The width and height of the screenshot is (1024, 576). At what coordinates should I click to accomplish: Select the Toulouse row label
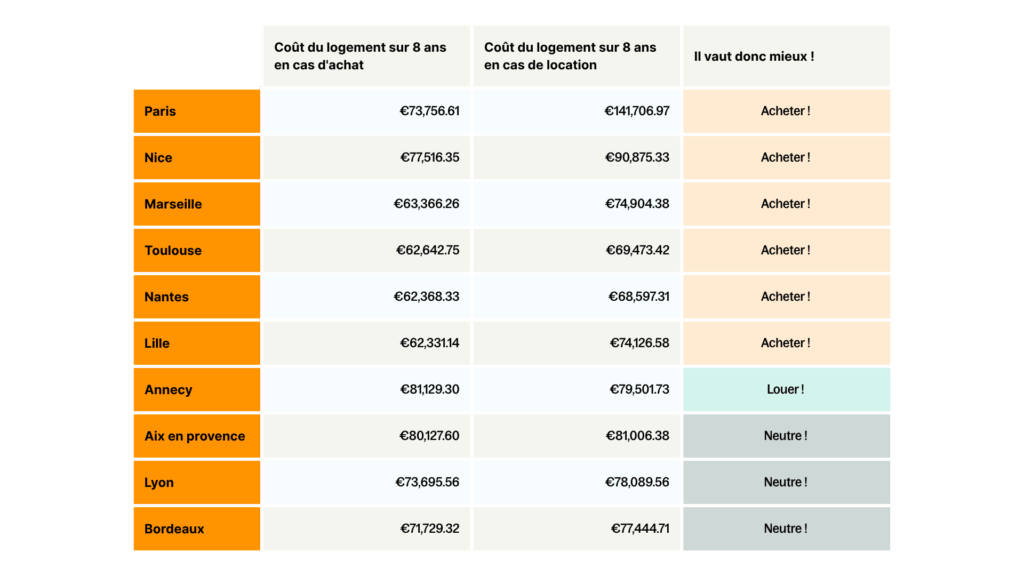pos(196,250)
